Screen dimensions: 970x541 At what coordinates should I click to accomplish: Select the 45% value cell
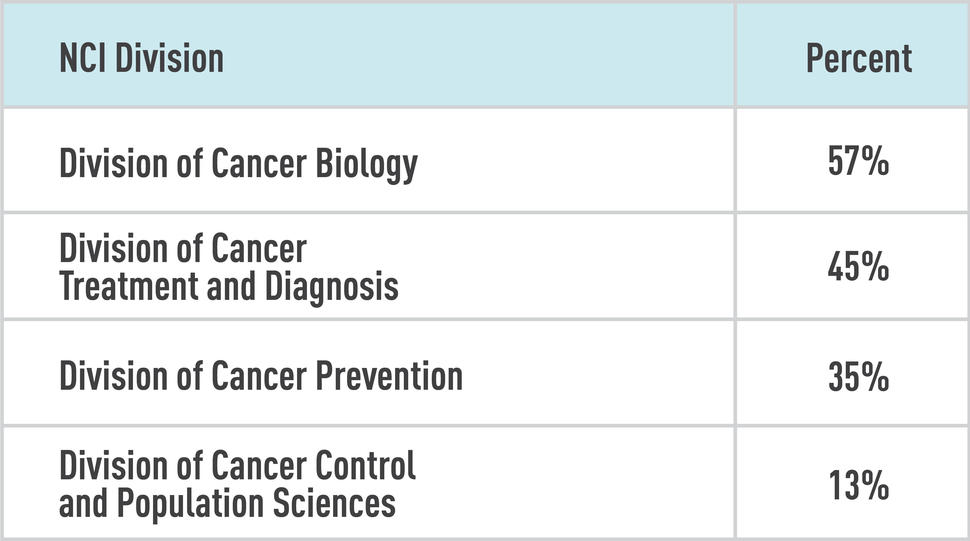point(858,268)
